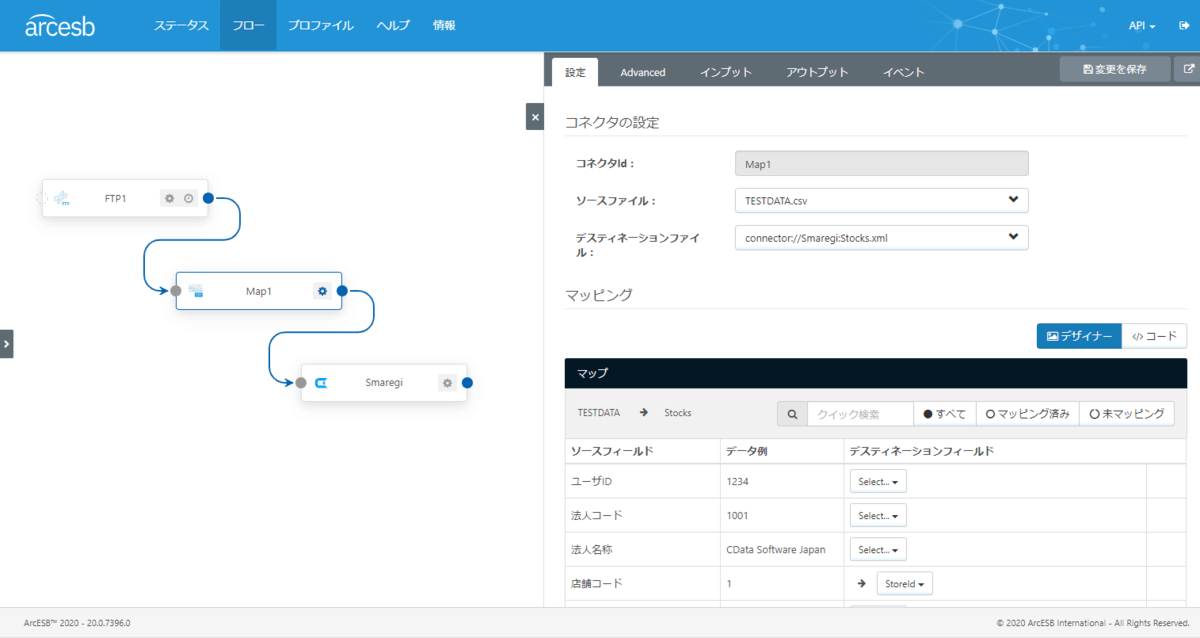This screenshot has height=638, width=1200.
Task: Close the settings panel with X icon
Action: click(535, 117)
